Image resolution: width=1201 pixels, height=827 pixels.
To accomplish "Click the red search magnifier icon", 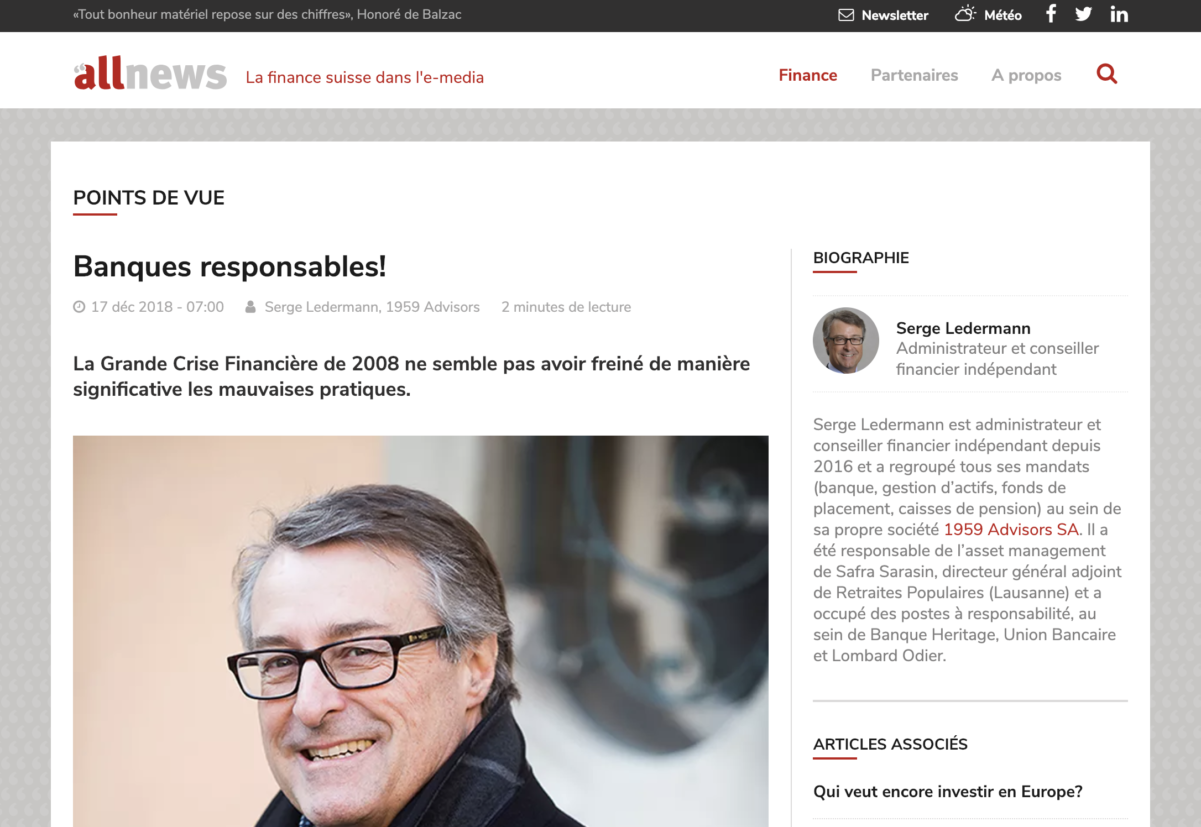I will (x=1107, y=74).
